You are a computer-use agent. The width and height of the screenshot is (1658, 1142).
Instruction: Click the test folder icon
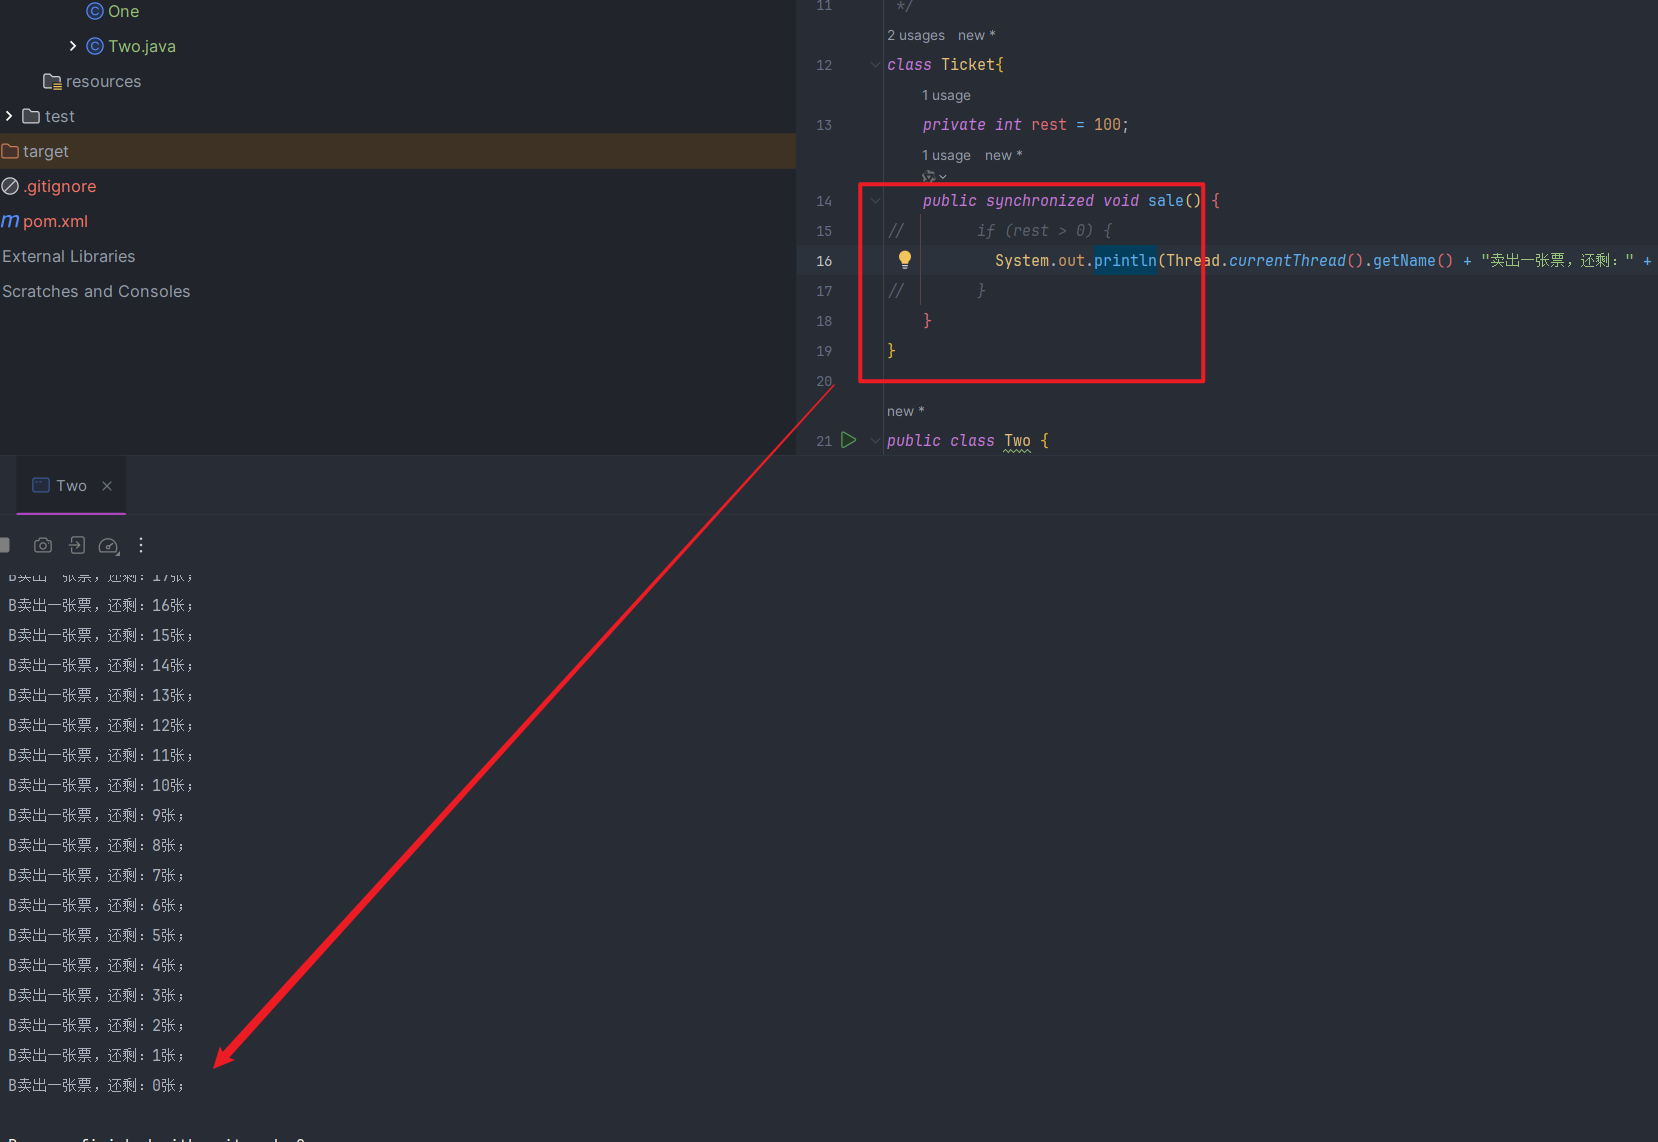[x=31, y=116]
